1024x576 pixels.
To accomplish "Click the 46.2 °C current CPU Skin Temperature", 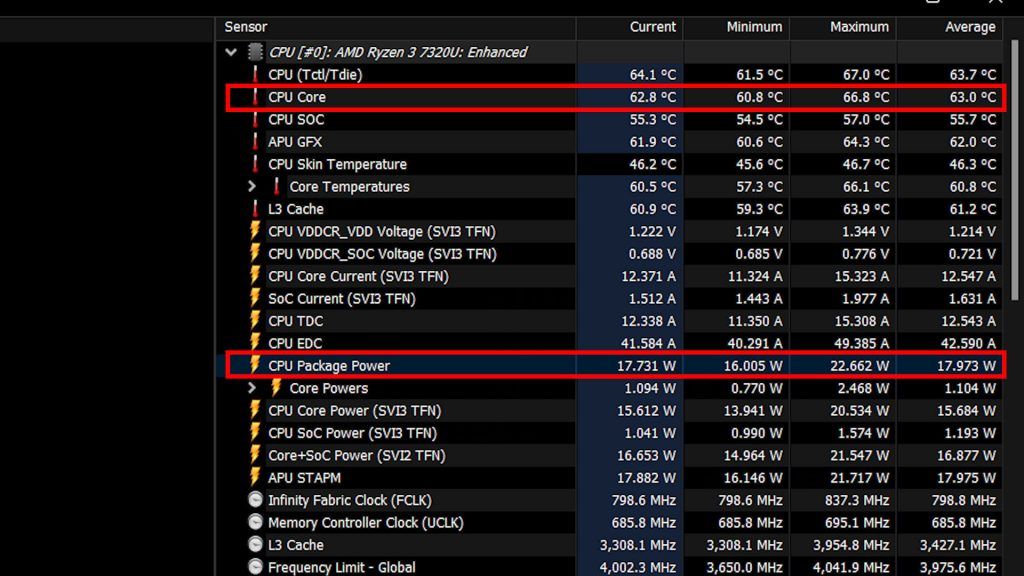I will (652, 165).
